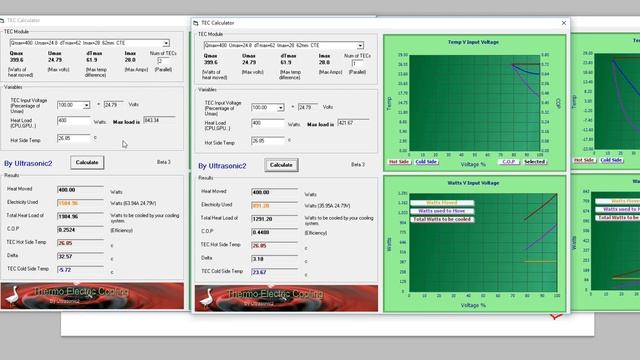Close the front TEC Calculator window
The image size is (640, 360).
[564, 23]
